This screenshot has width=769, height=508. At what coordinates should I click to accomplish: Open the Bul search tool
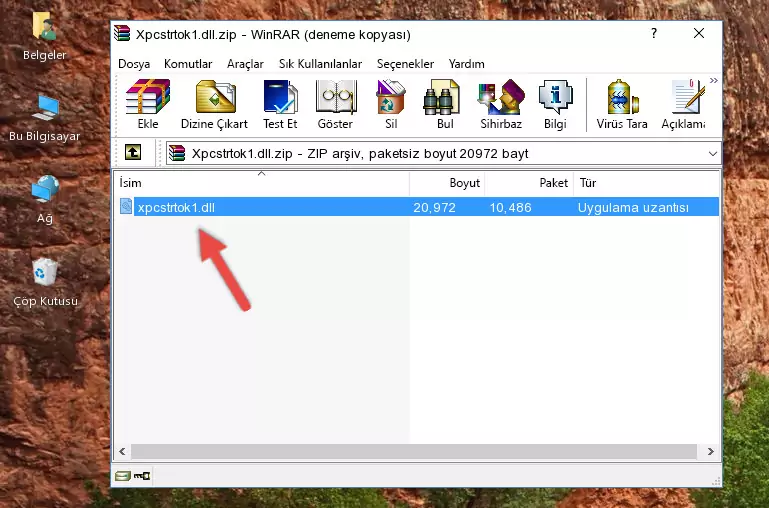[444, 104]
